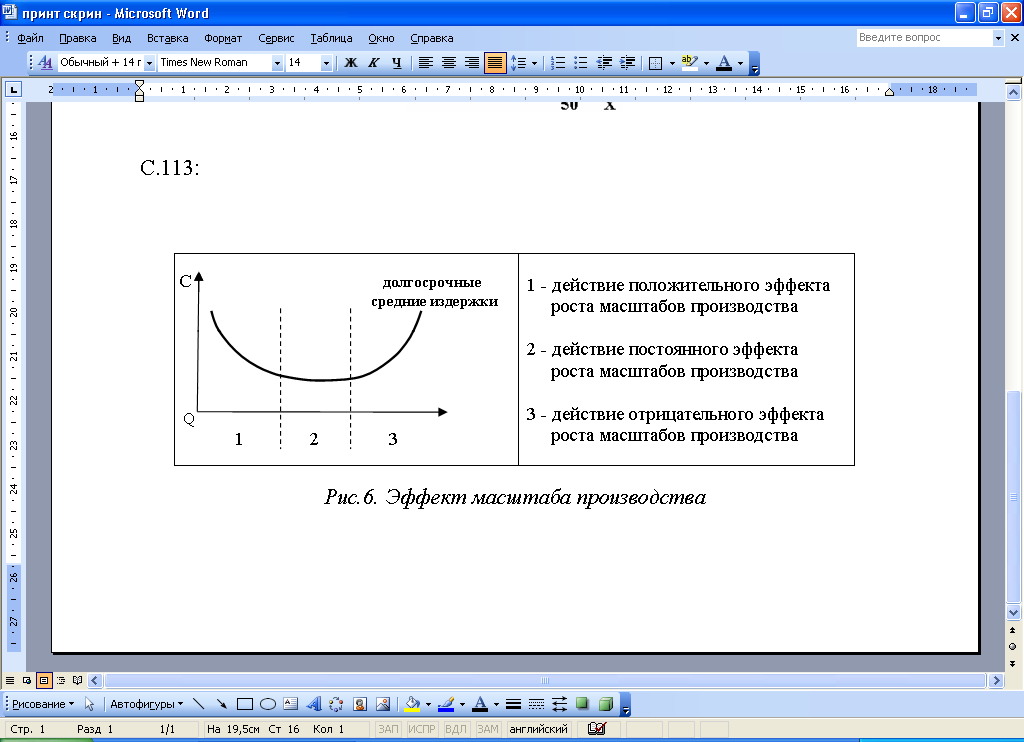Click the line spacing icon

tap(519, 63)
